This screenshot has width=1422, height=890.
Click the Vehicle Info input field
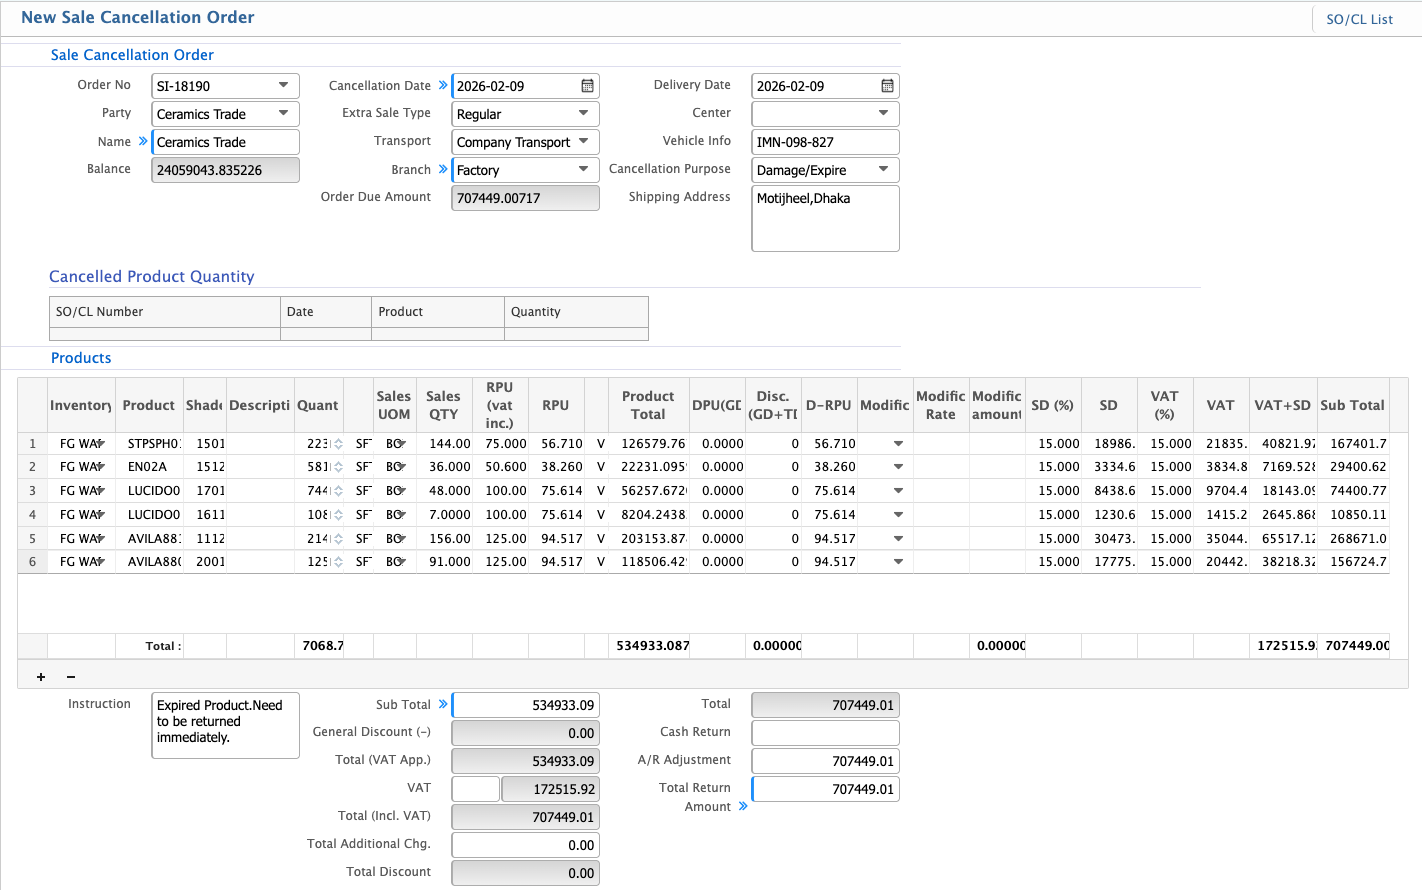(824, 142)
